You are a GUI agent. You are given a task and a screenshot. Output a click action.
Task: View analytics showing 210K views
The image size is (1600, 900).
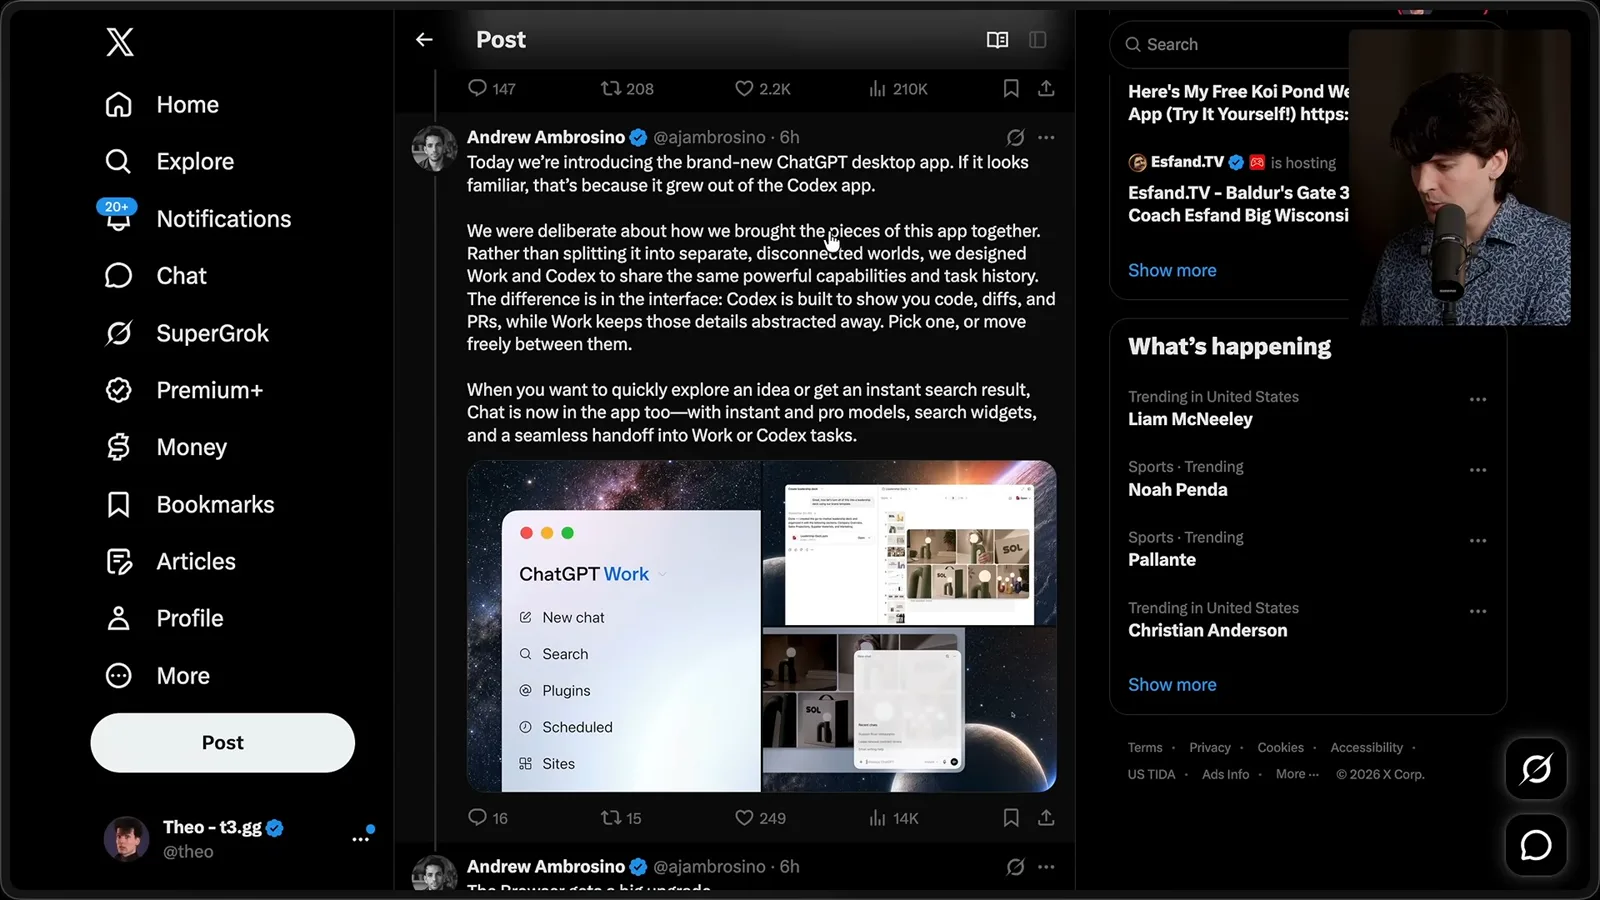click(x=898, y=89)
